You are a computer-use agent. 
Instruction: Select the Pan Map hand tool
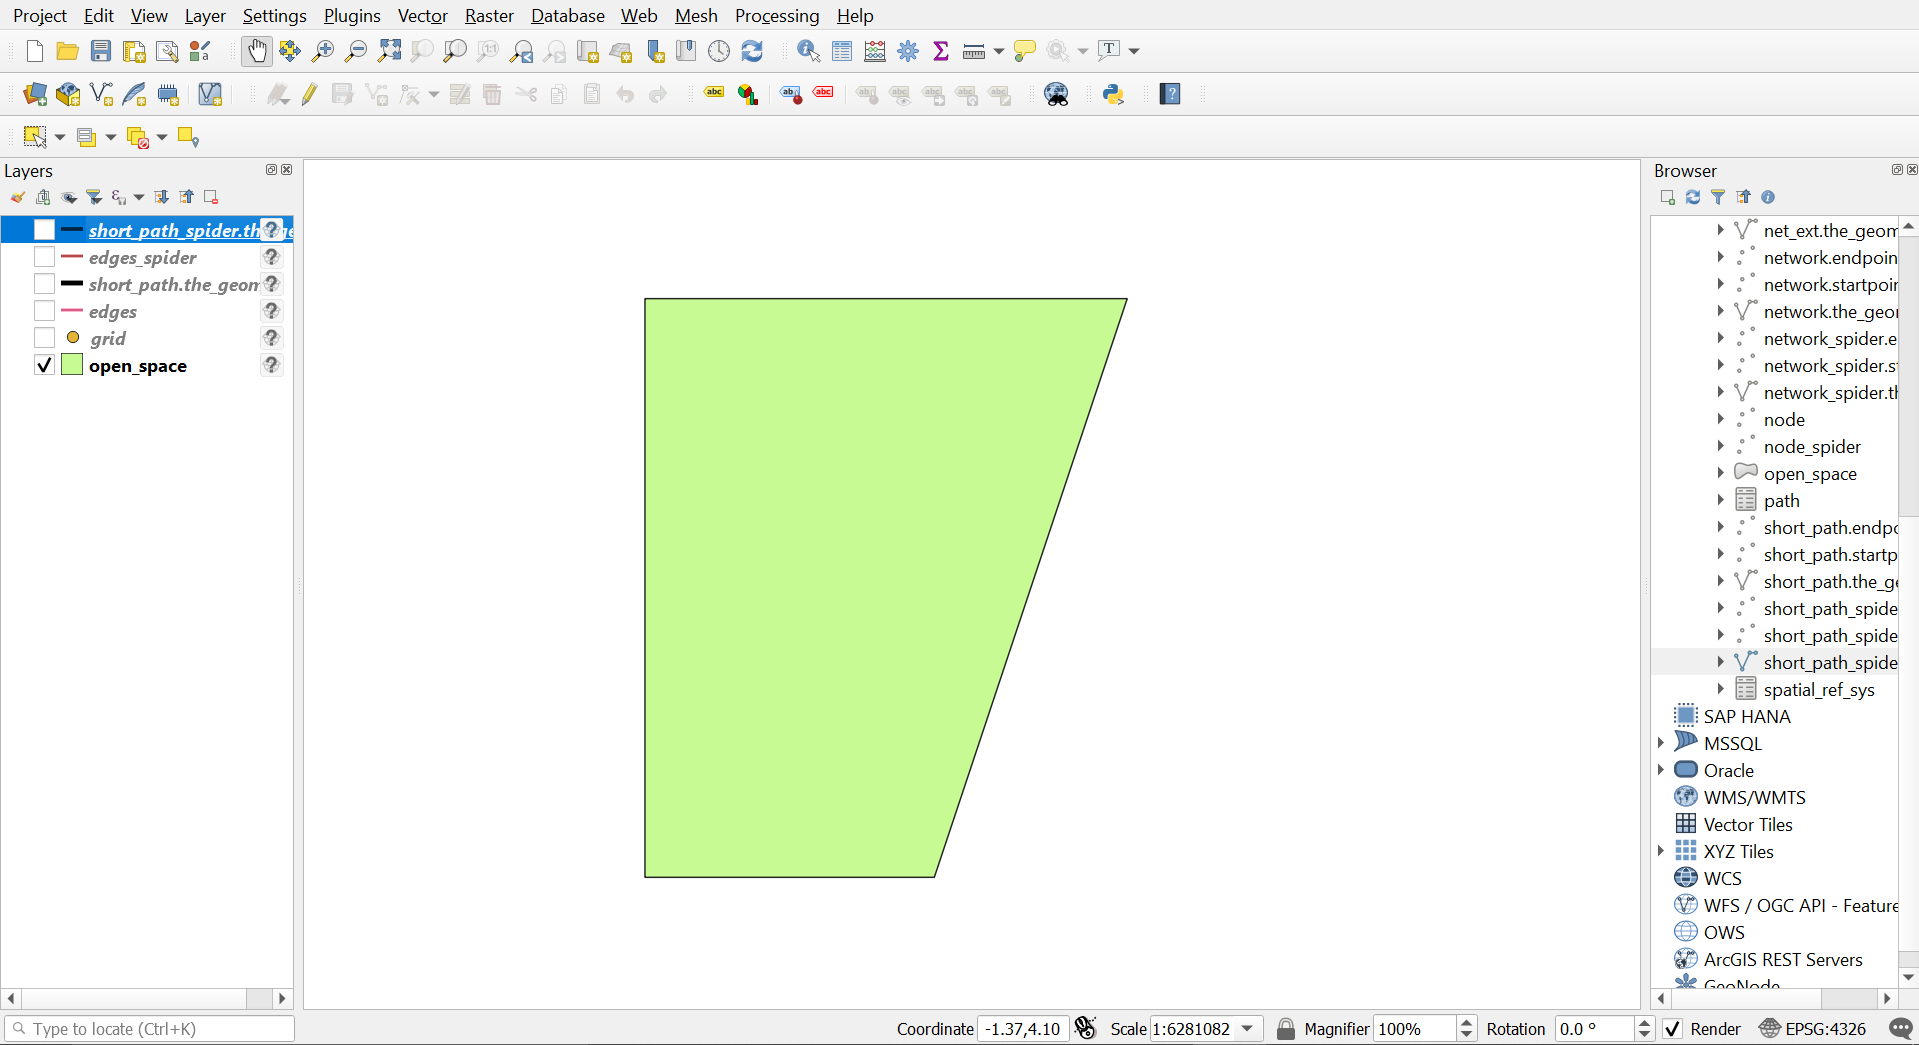click(257, 51)
